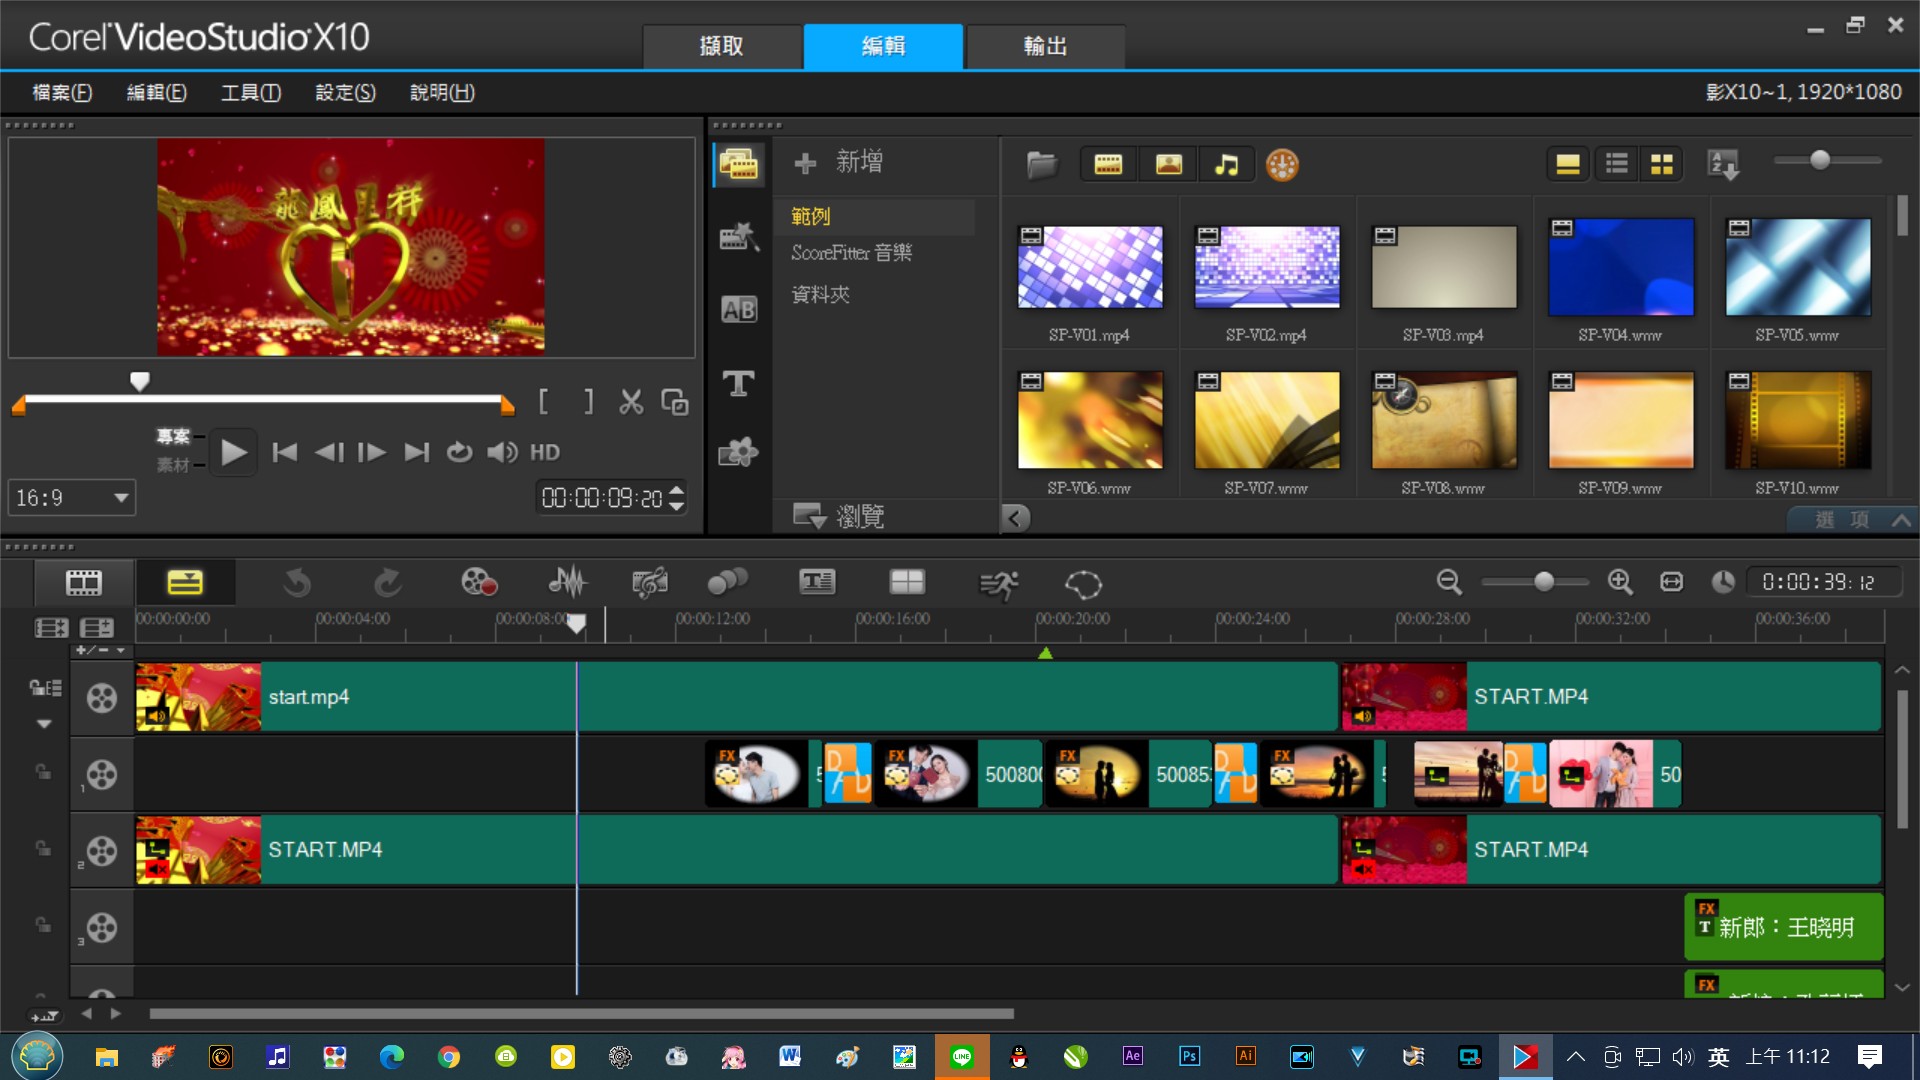The height and width of the screenshot is (1080, 1920).
Task: Expand the 選項 options panel
Action: (x=1852, y=519)
